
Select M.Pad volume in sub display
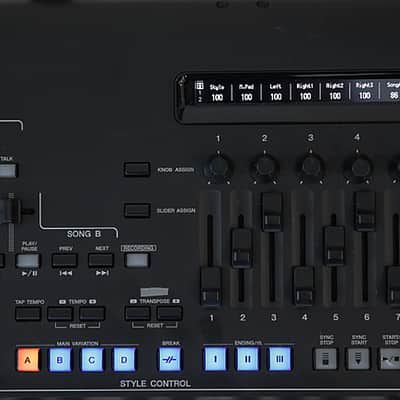pyautogui.click(x=246, y=92)
